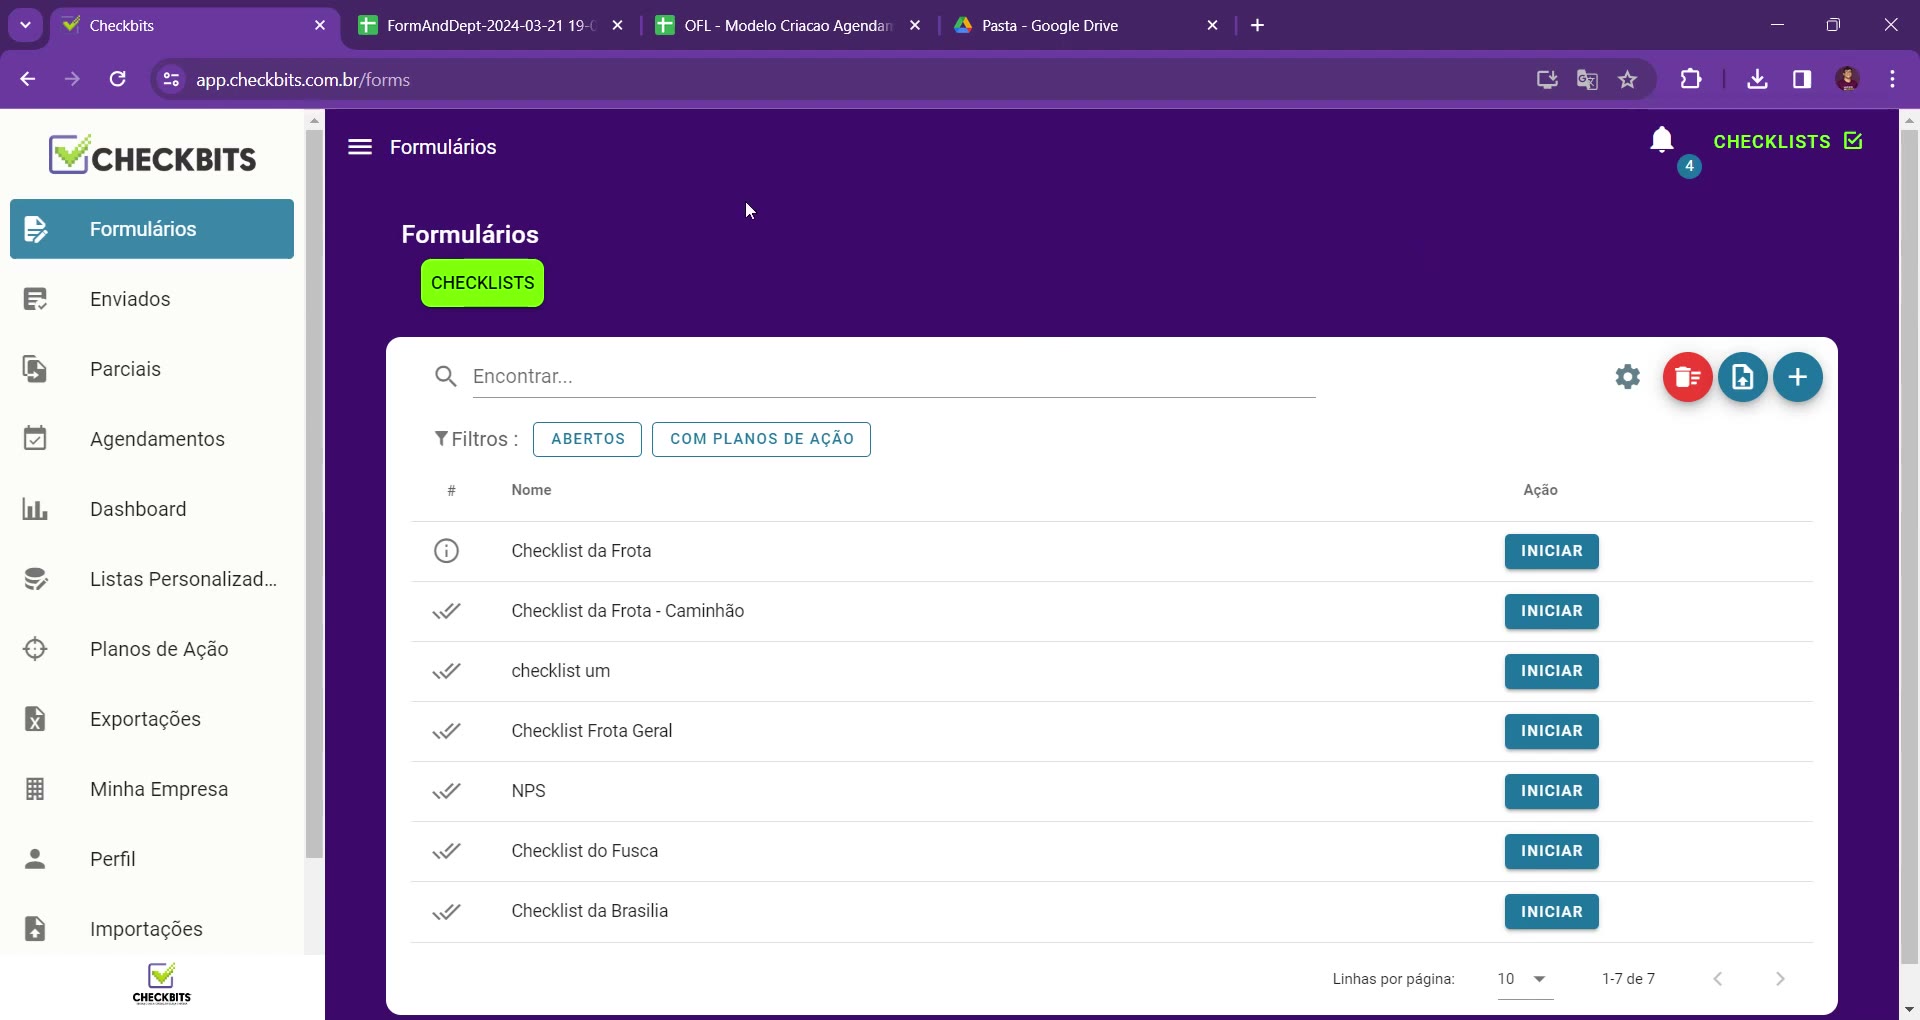Click the search magnifier icon
Viewport: 1920px width, 1020px height.
(x=446, y=376)
